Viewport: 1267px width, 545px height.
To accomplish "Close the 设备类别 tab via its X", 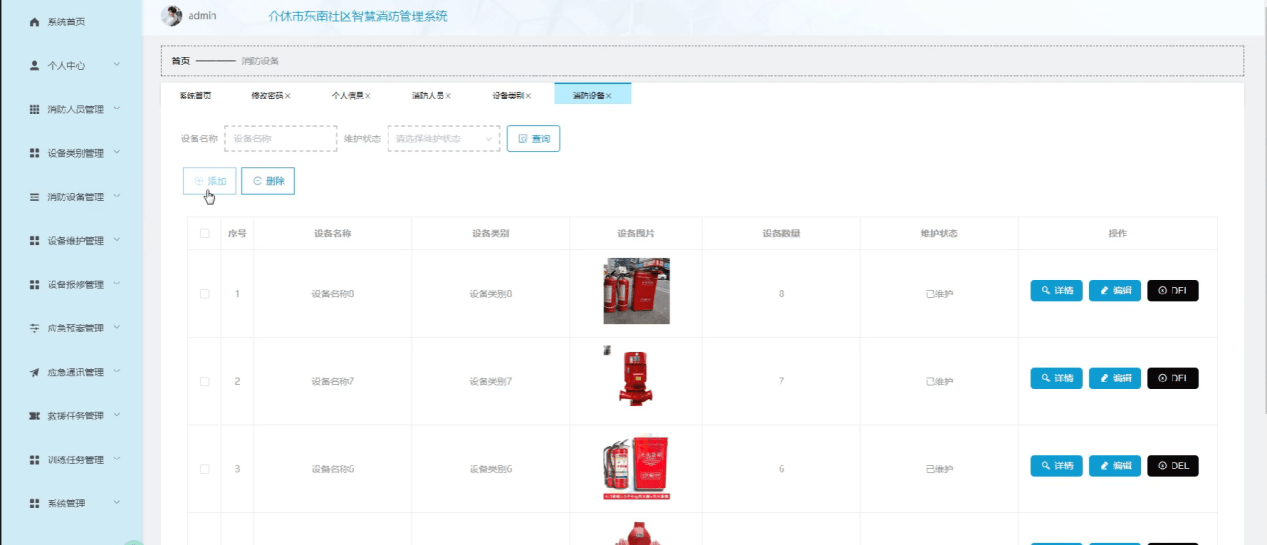I will point(528,96).
